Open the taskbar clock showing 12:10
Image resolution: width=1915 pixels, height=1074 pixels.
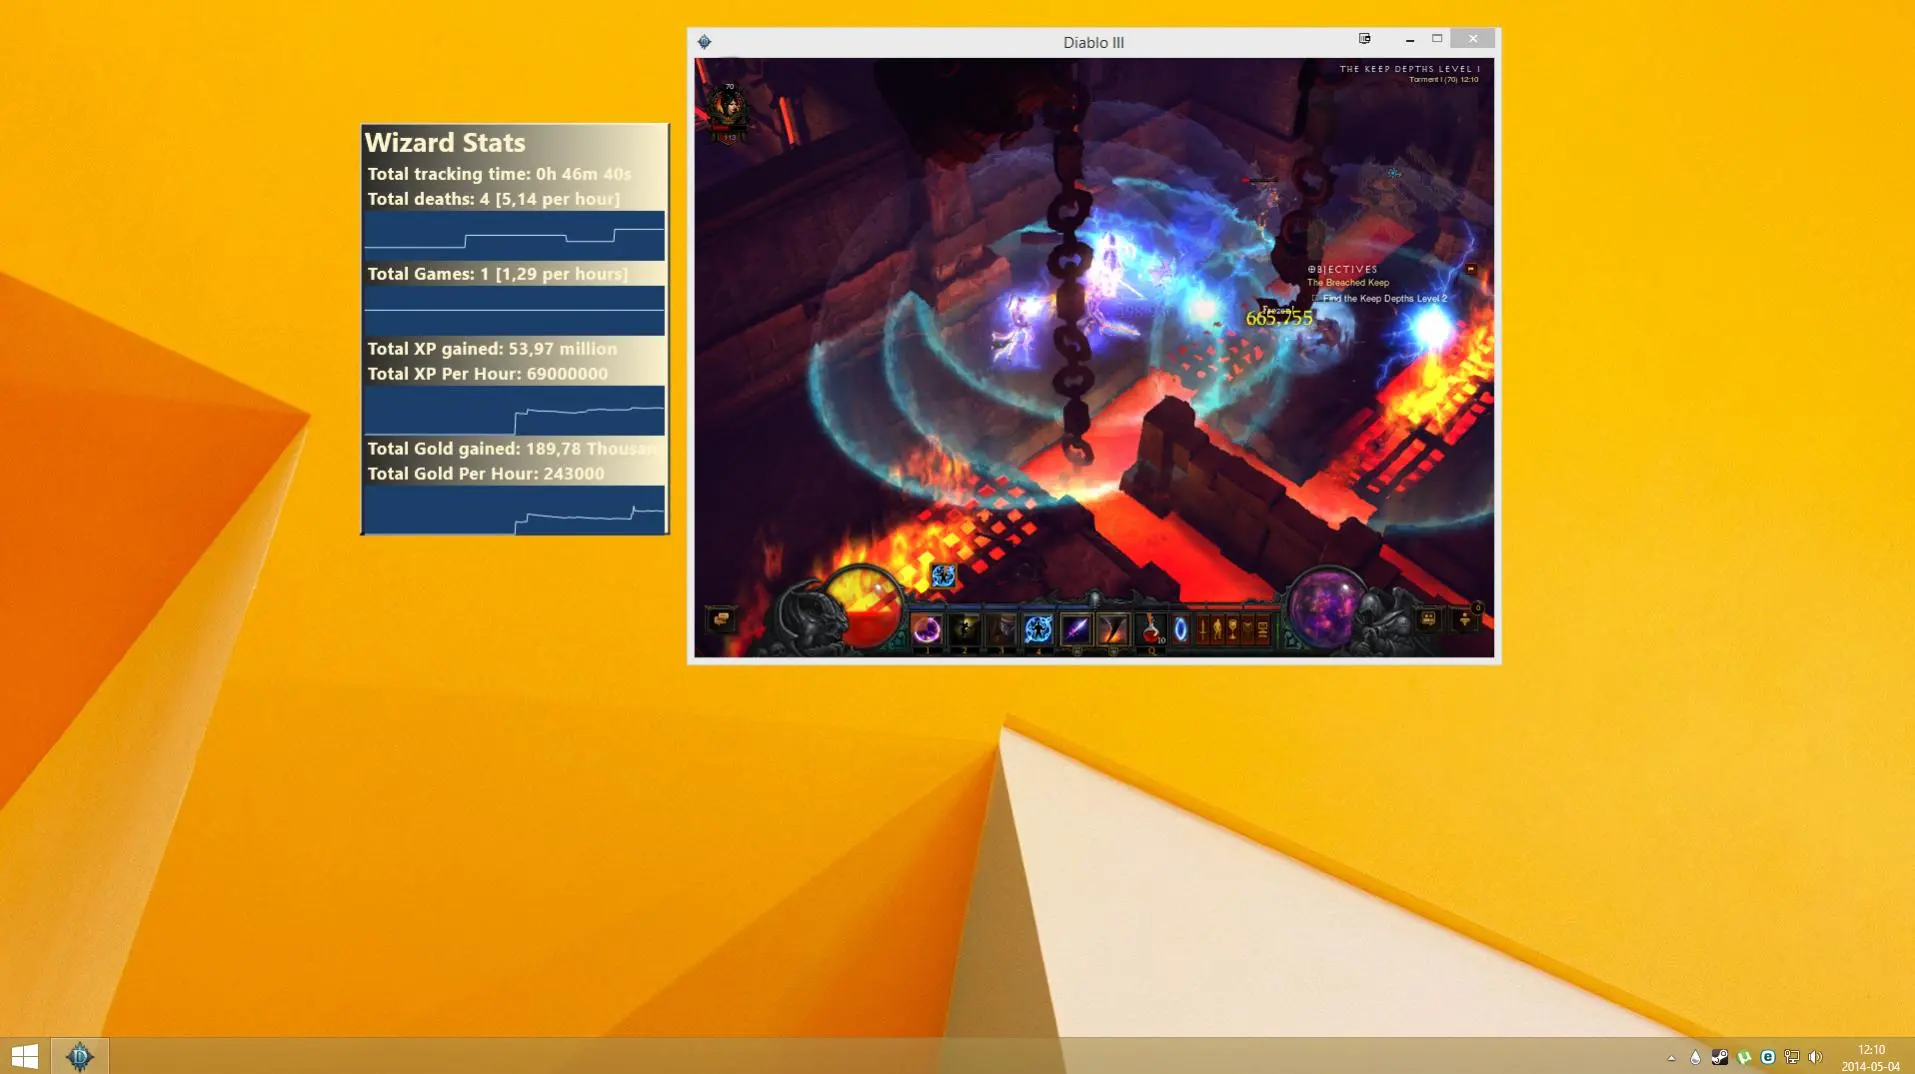pos(1871,1057)
